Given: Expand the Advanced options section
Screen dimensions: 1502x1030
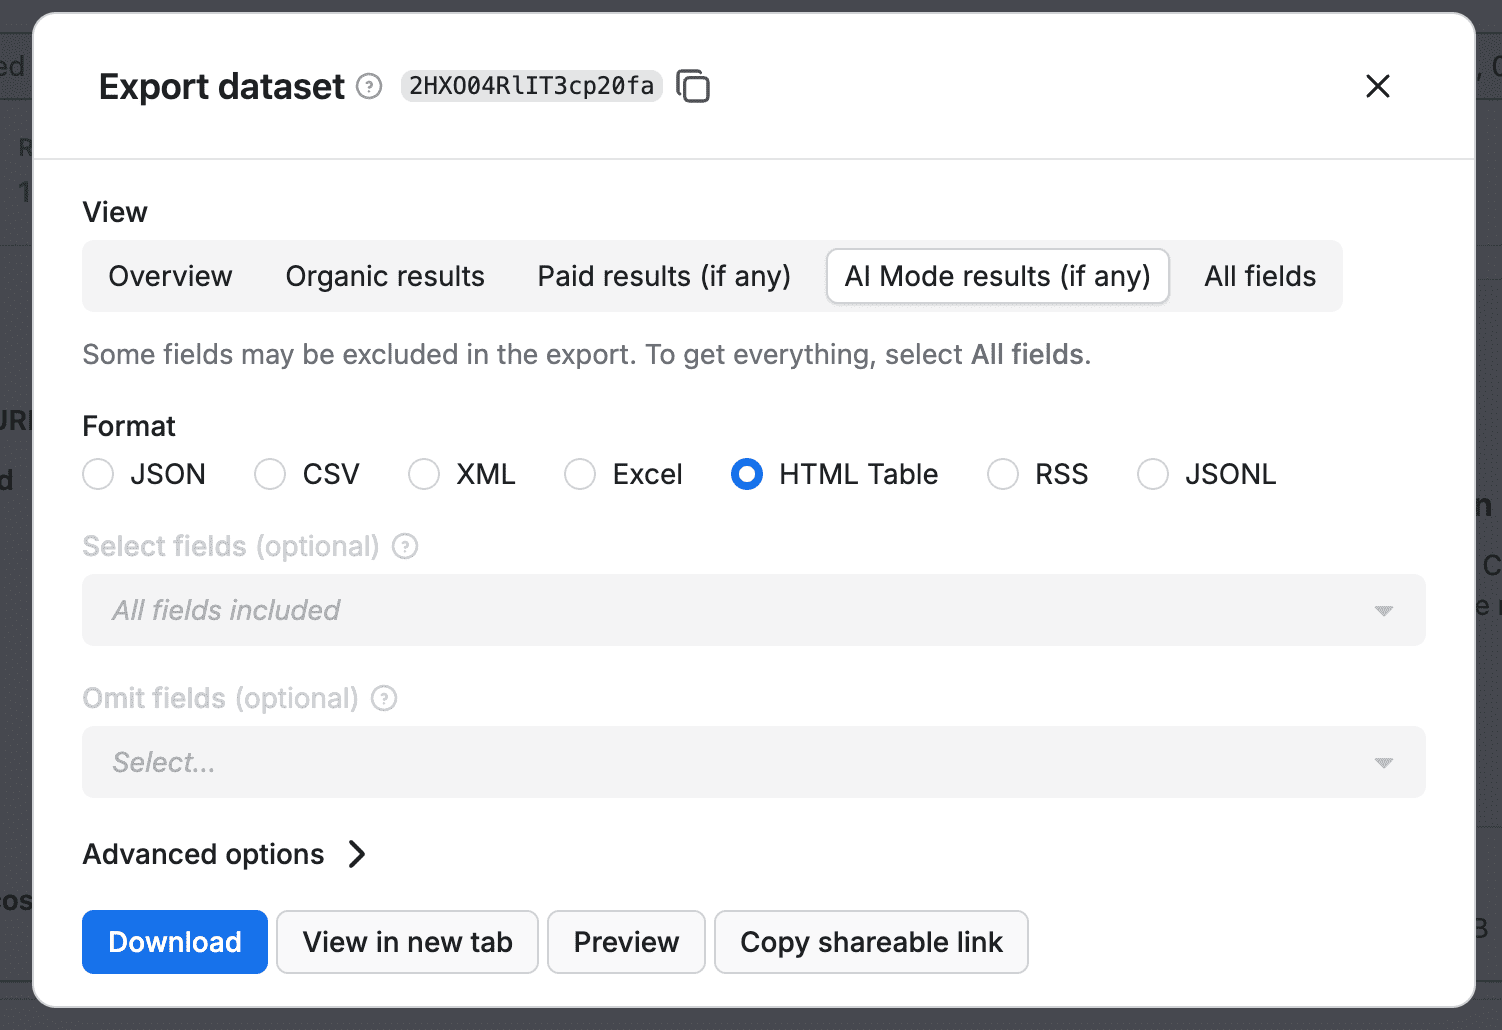Looking at the screenshot, I should coord(225,854).
